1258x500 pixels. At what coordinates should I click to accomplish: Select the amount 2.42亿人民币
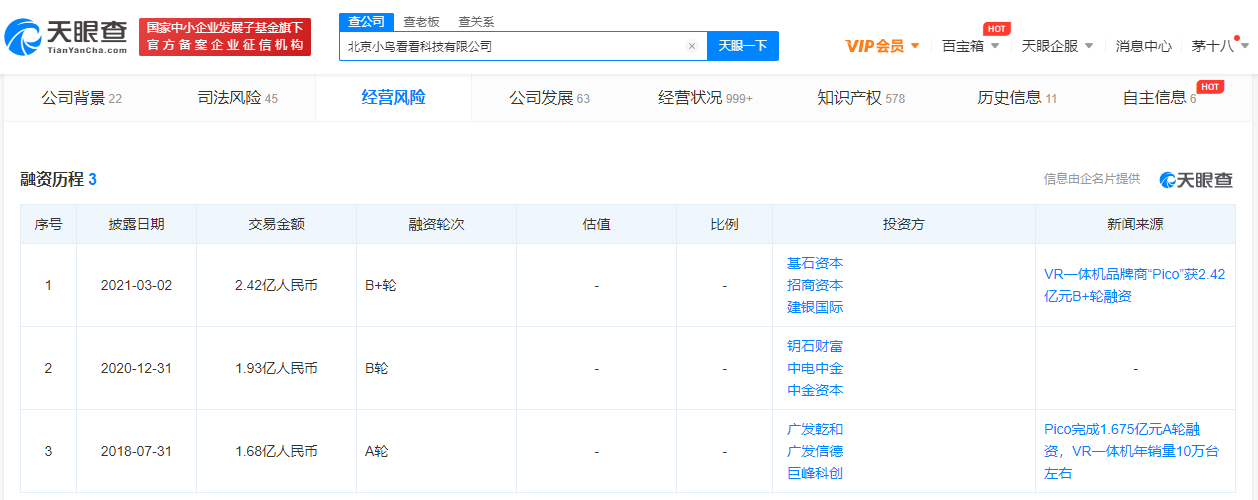tap(276, 286)
